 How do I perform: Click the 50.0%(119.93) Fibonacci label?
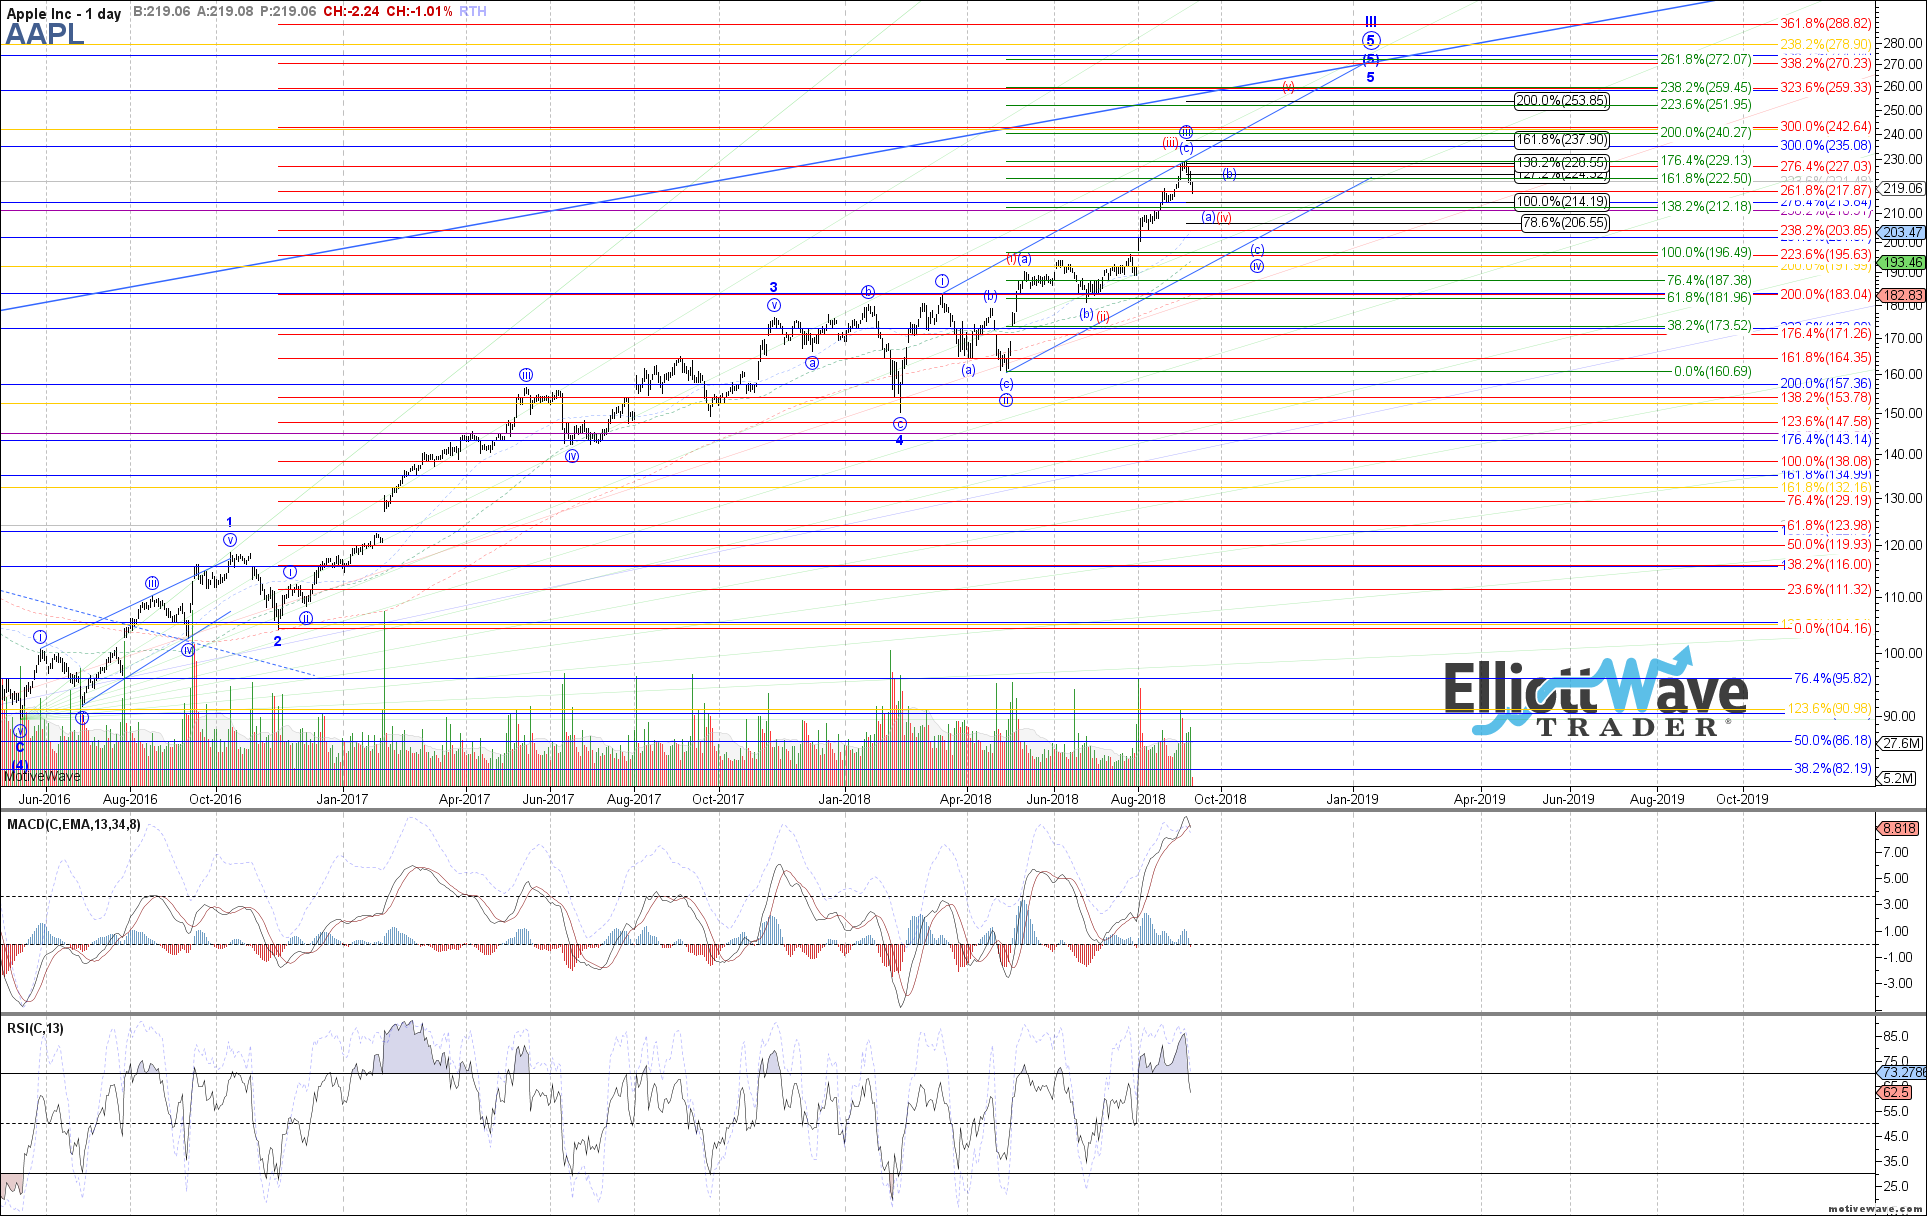pos(1829,545)
